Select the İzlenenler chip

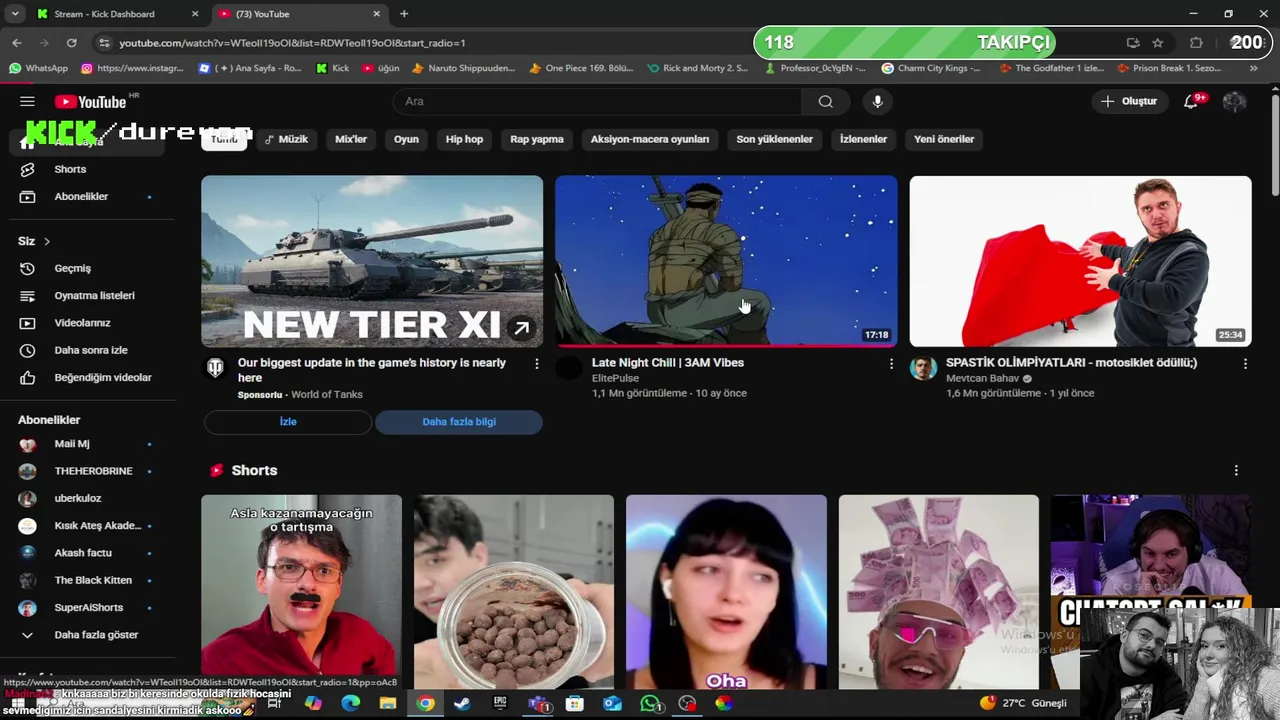[863, 139]
